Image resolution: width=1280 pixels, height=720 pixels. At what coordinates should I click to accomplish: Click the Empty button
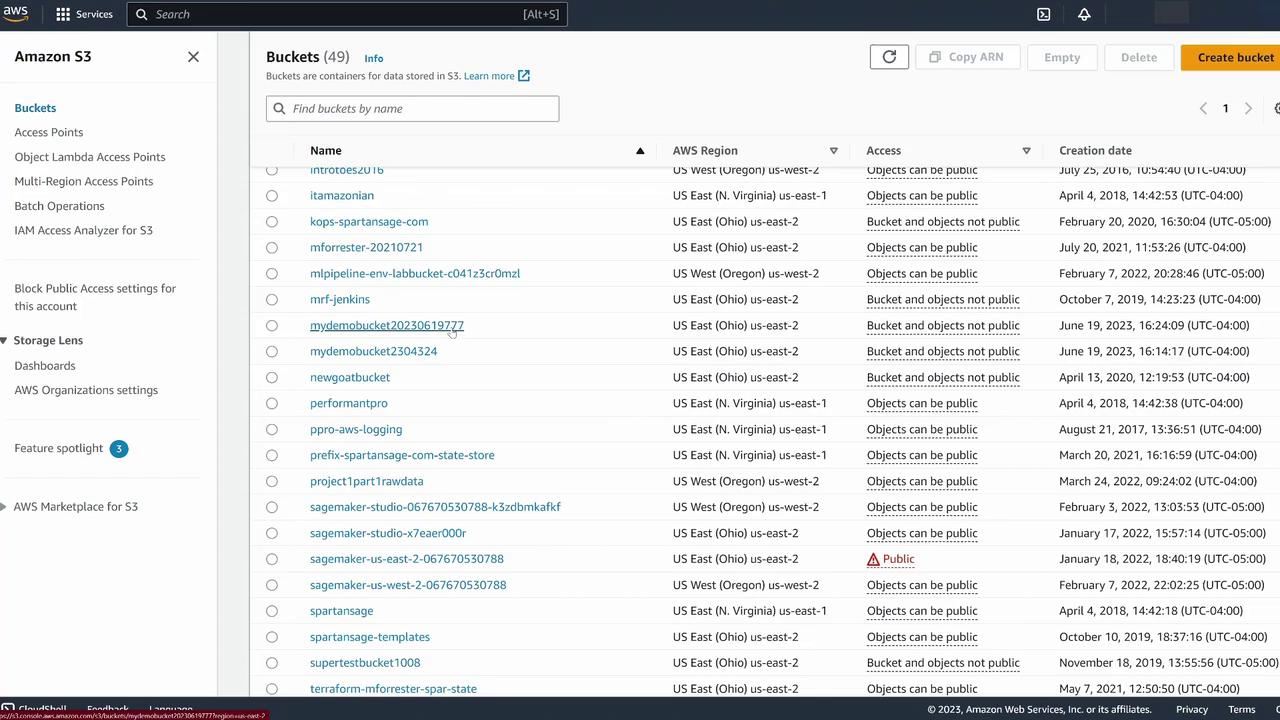1062,57
